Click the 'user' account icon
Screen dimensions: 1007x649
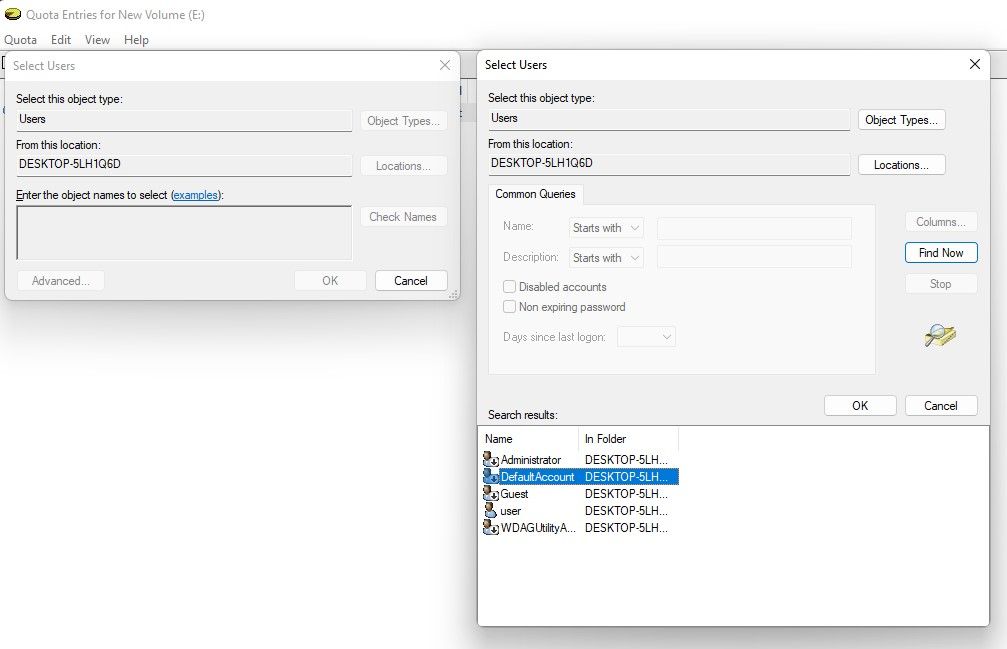490,511
